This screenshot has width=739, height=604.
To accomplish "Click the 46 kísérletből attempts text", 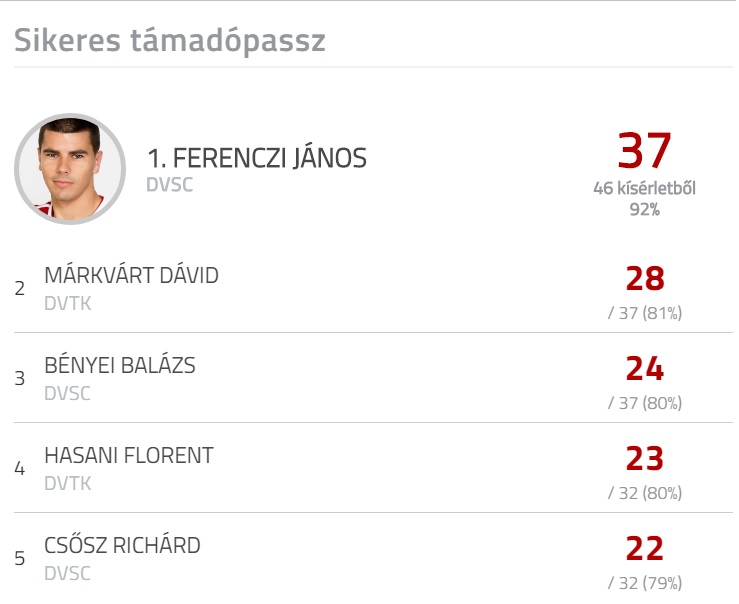I will pos(644,188).
